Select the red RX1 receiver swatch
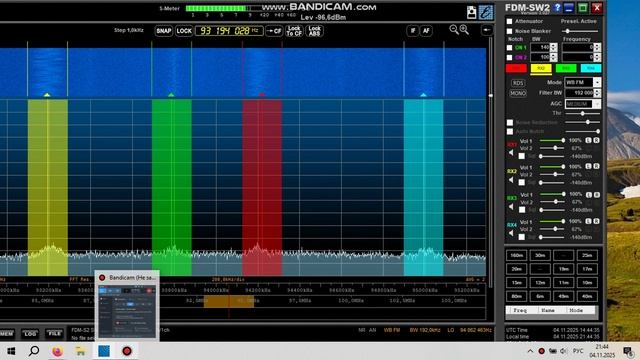 point(516,69)
